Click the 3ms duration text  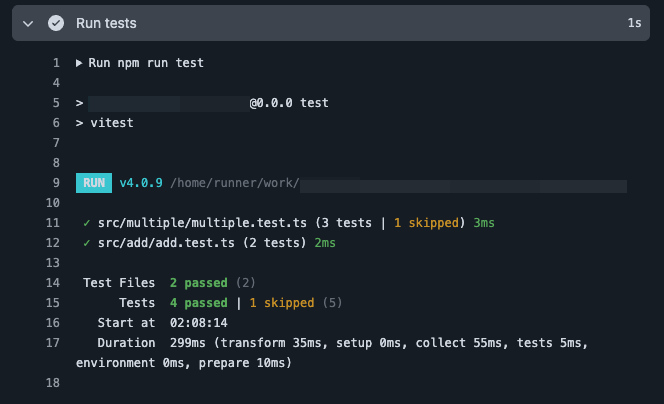pos(484,223)
